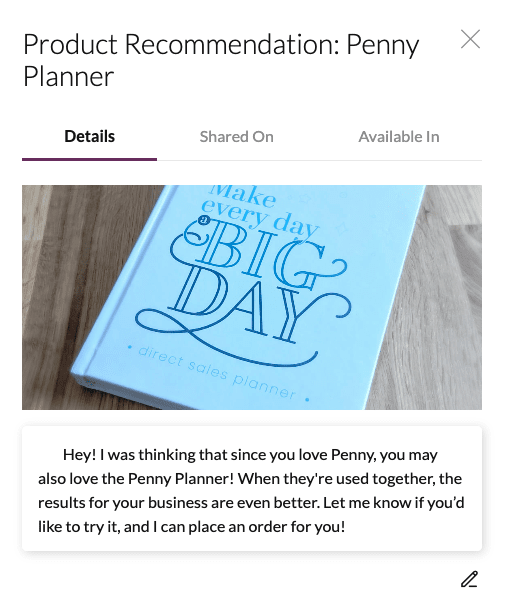Open the Available In tab
507x606 pixels.
[399, 137]
